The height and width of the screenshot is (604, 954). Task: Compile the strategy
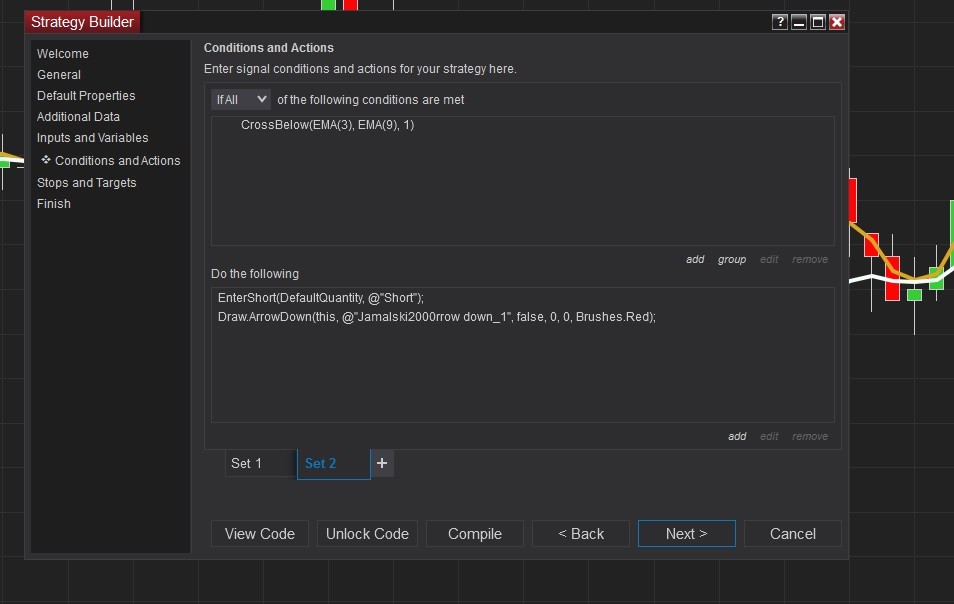tap(475, 534)
